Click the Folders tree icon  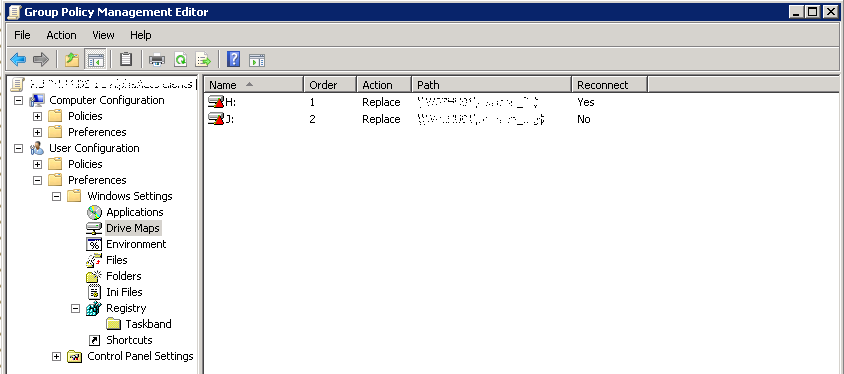pos(94,276)
